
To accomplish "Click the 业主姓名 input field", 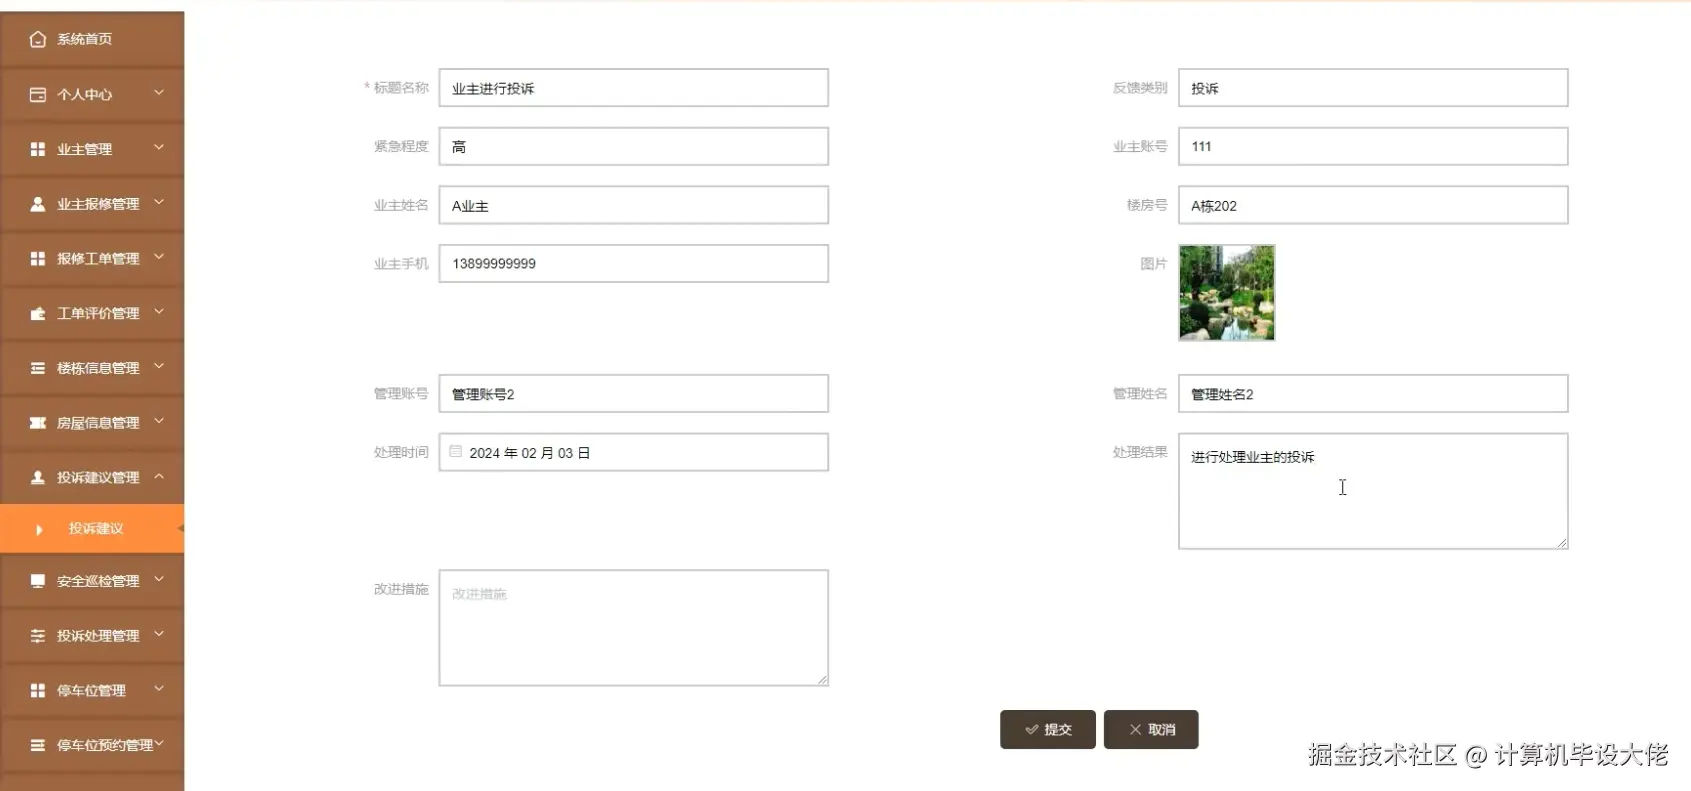I will pyautogui.click(x=634, y=205).
